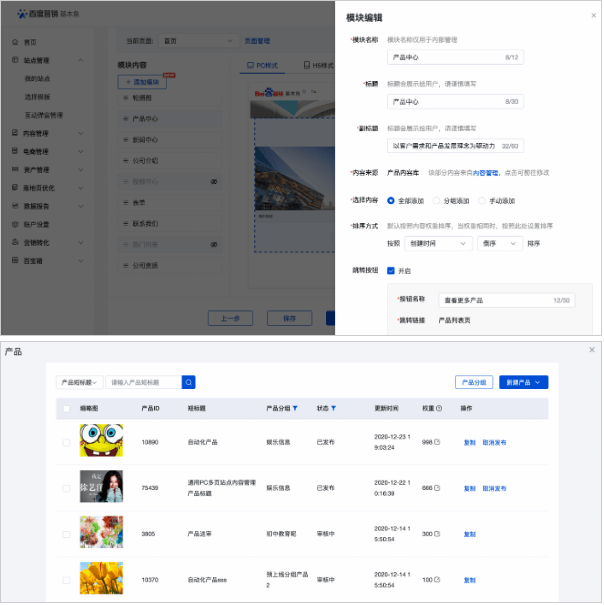Click 复制 for product 3805
The width and height of the screenshot is (604, 605).
coord(470,534)
